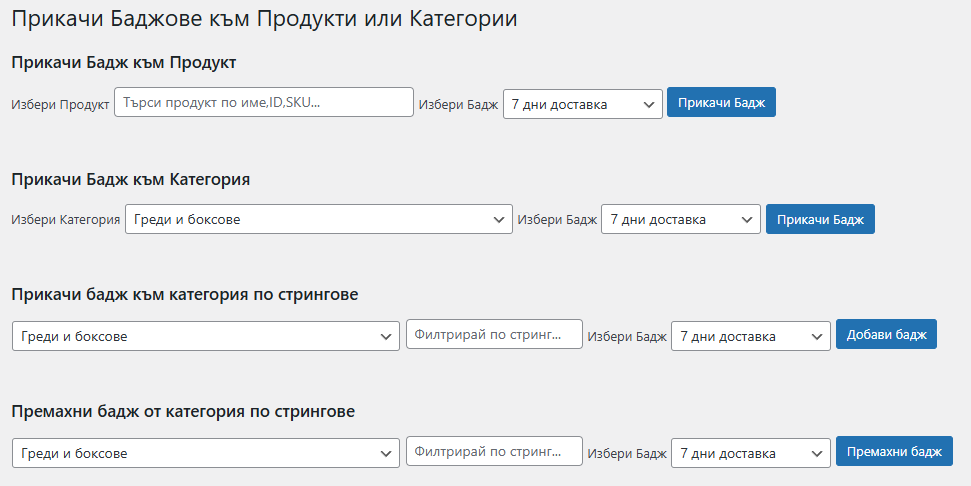Click the Премахни бадж от категория по стрингове heading

pos(183,412)
